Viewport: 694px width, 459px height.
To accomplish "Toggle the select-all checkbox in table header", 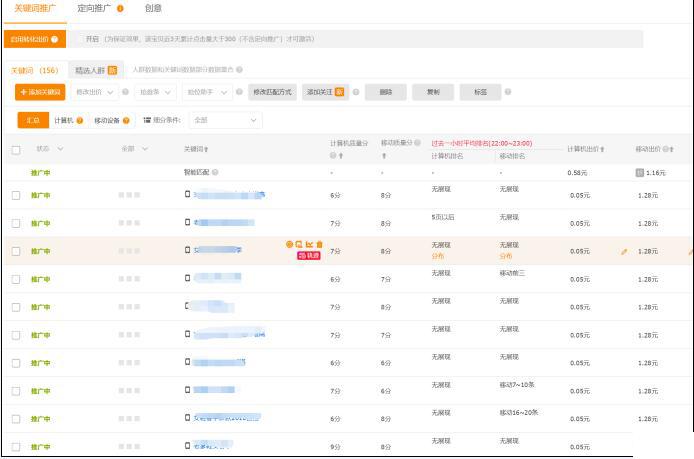I will pyautogui.click(x=16, y=150).
